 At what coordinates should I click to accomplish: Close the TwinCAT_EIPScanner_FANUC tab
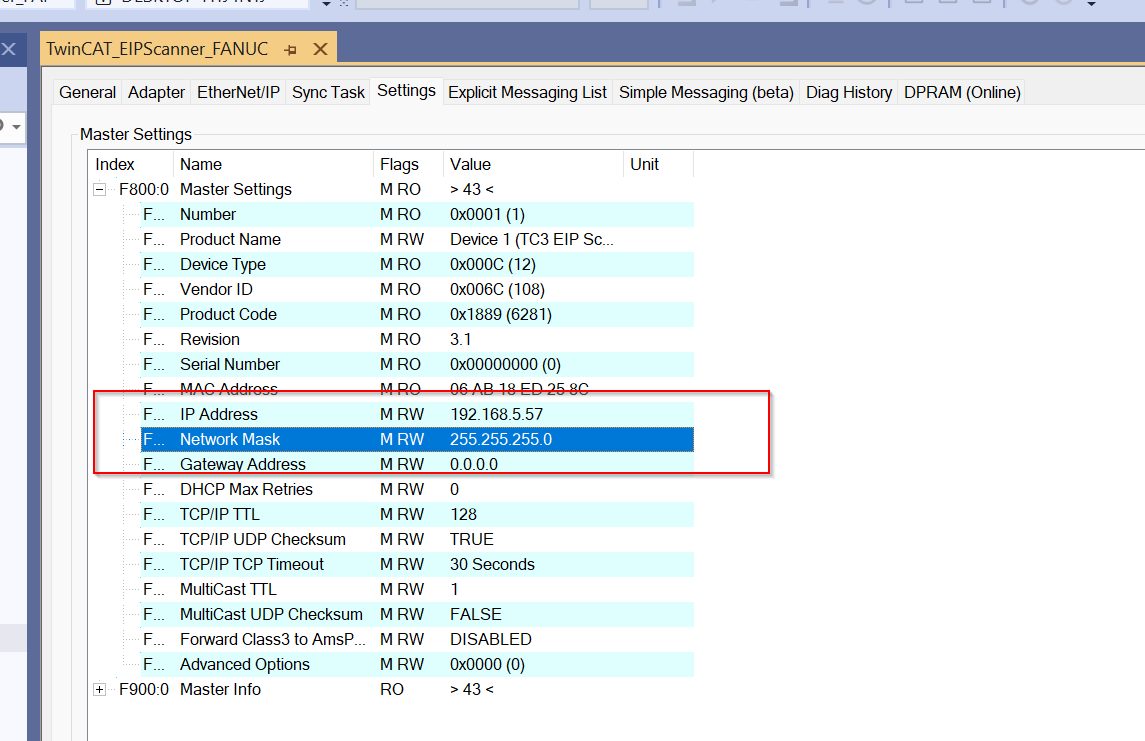[x=320, y=49]
